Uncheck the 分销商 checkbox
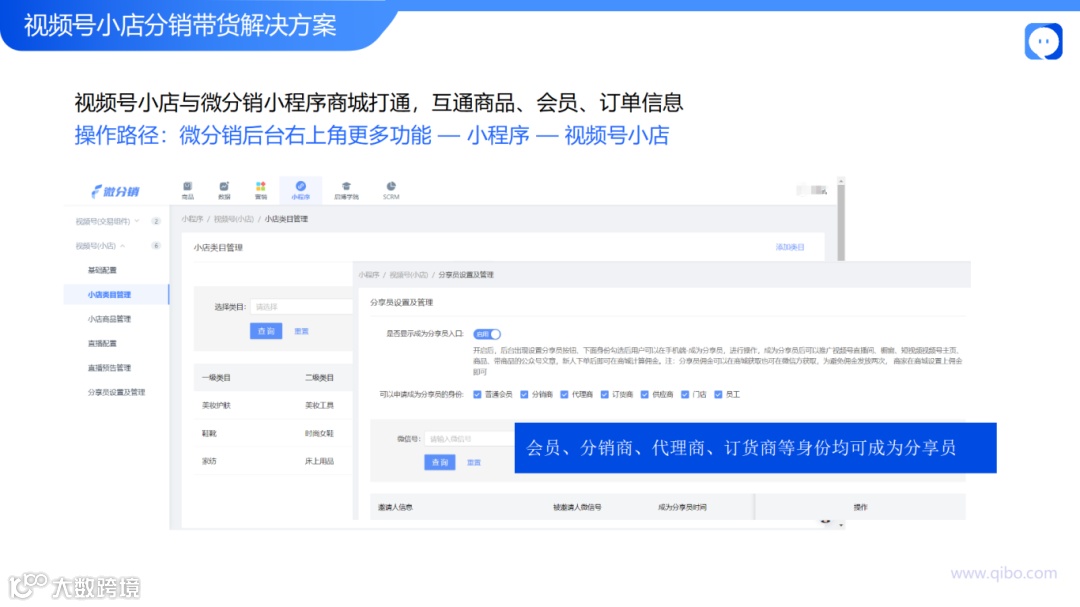This screenshot has height=607, width=1080. click(x=524, y=395)
